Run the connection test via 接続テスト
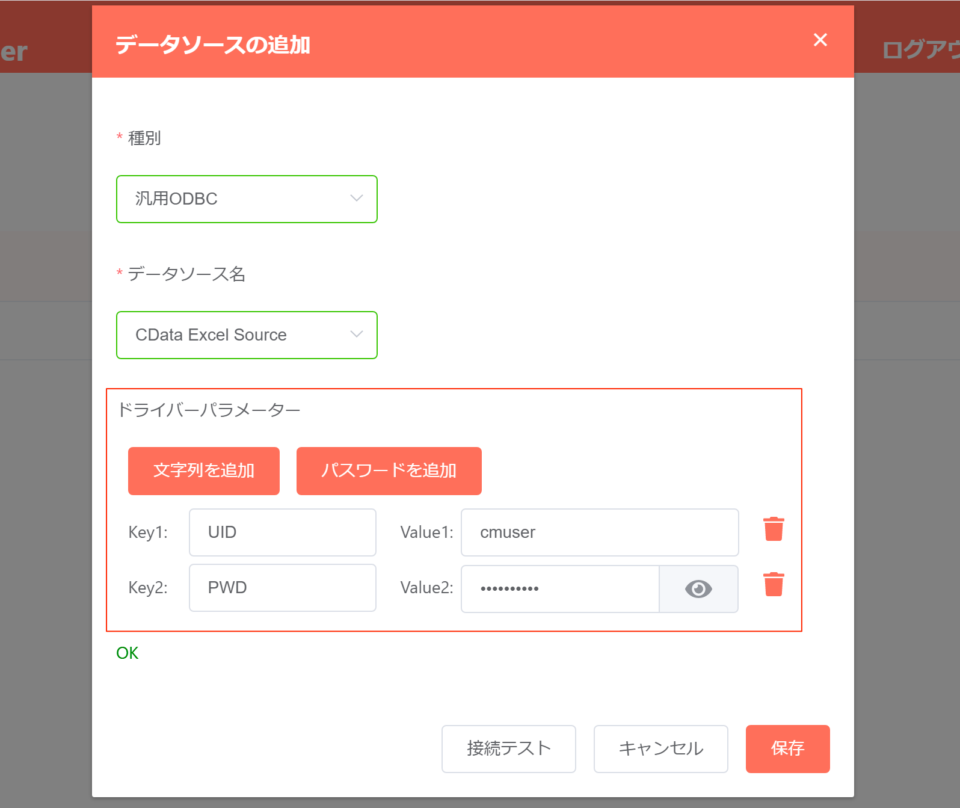The height and width of the screenshot is (808, 960). click(509, 748)
